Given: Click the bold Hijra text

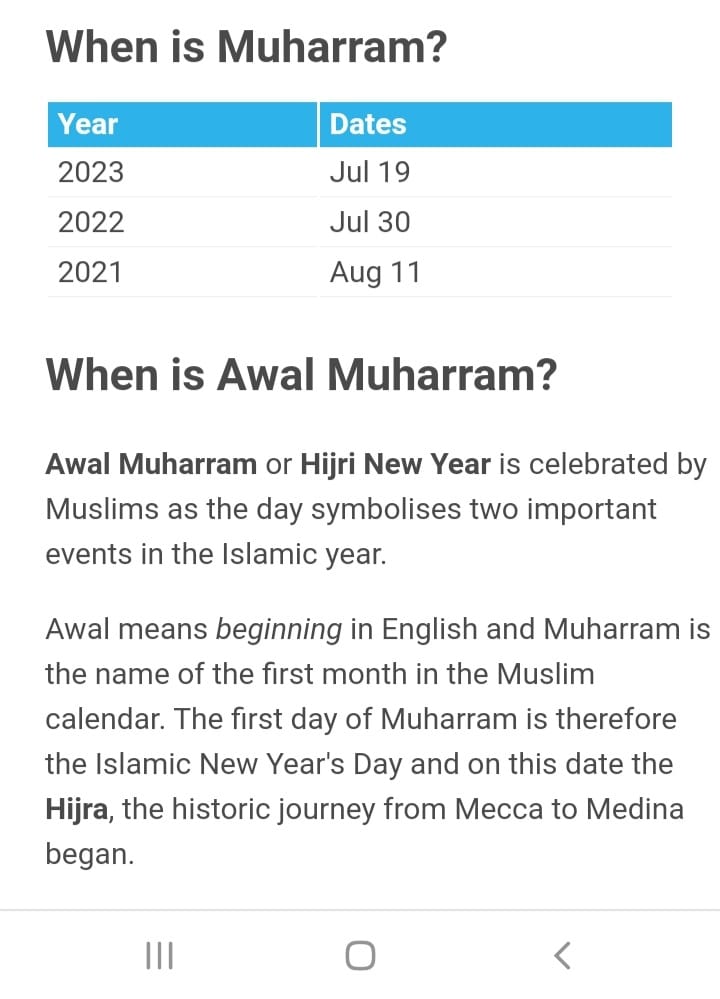Looking at the screenshot, I should click(x=77, y=810).
